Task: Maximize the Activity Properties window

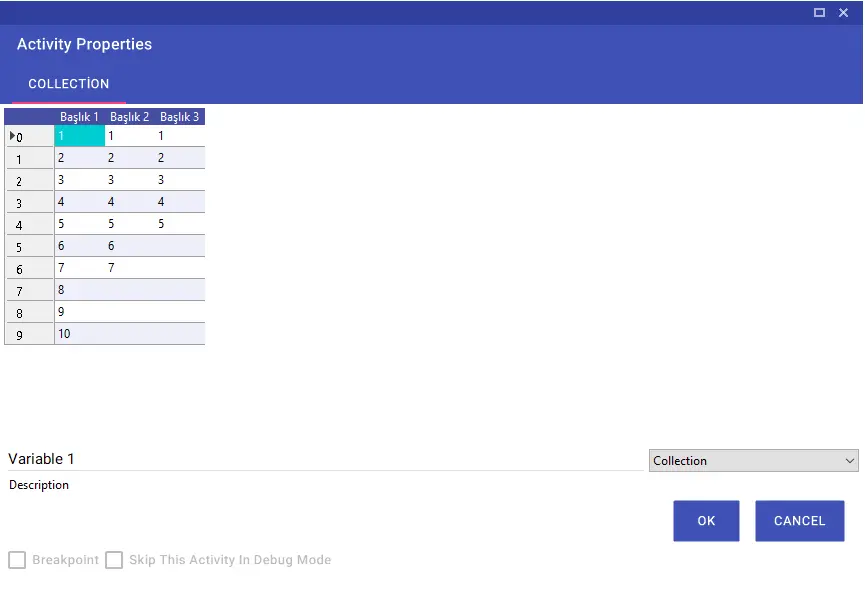Action: pyautogui.click(x=819, y=13)
